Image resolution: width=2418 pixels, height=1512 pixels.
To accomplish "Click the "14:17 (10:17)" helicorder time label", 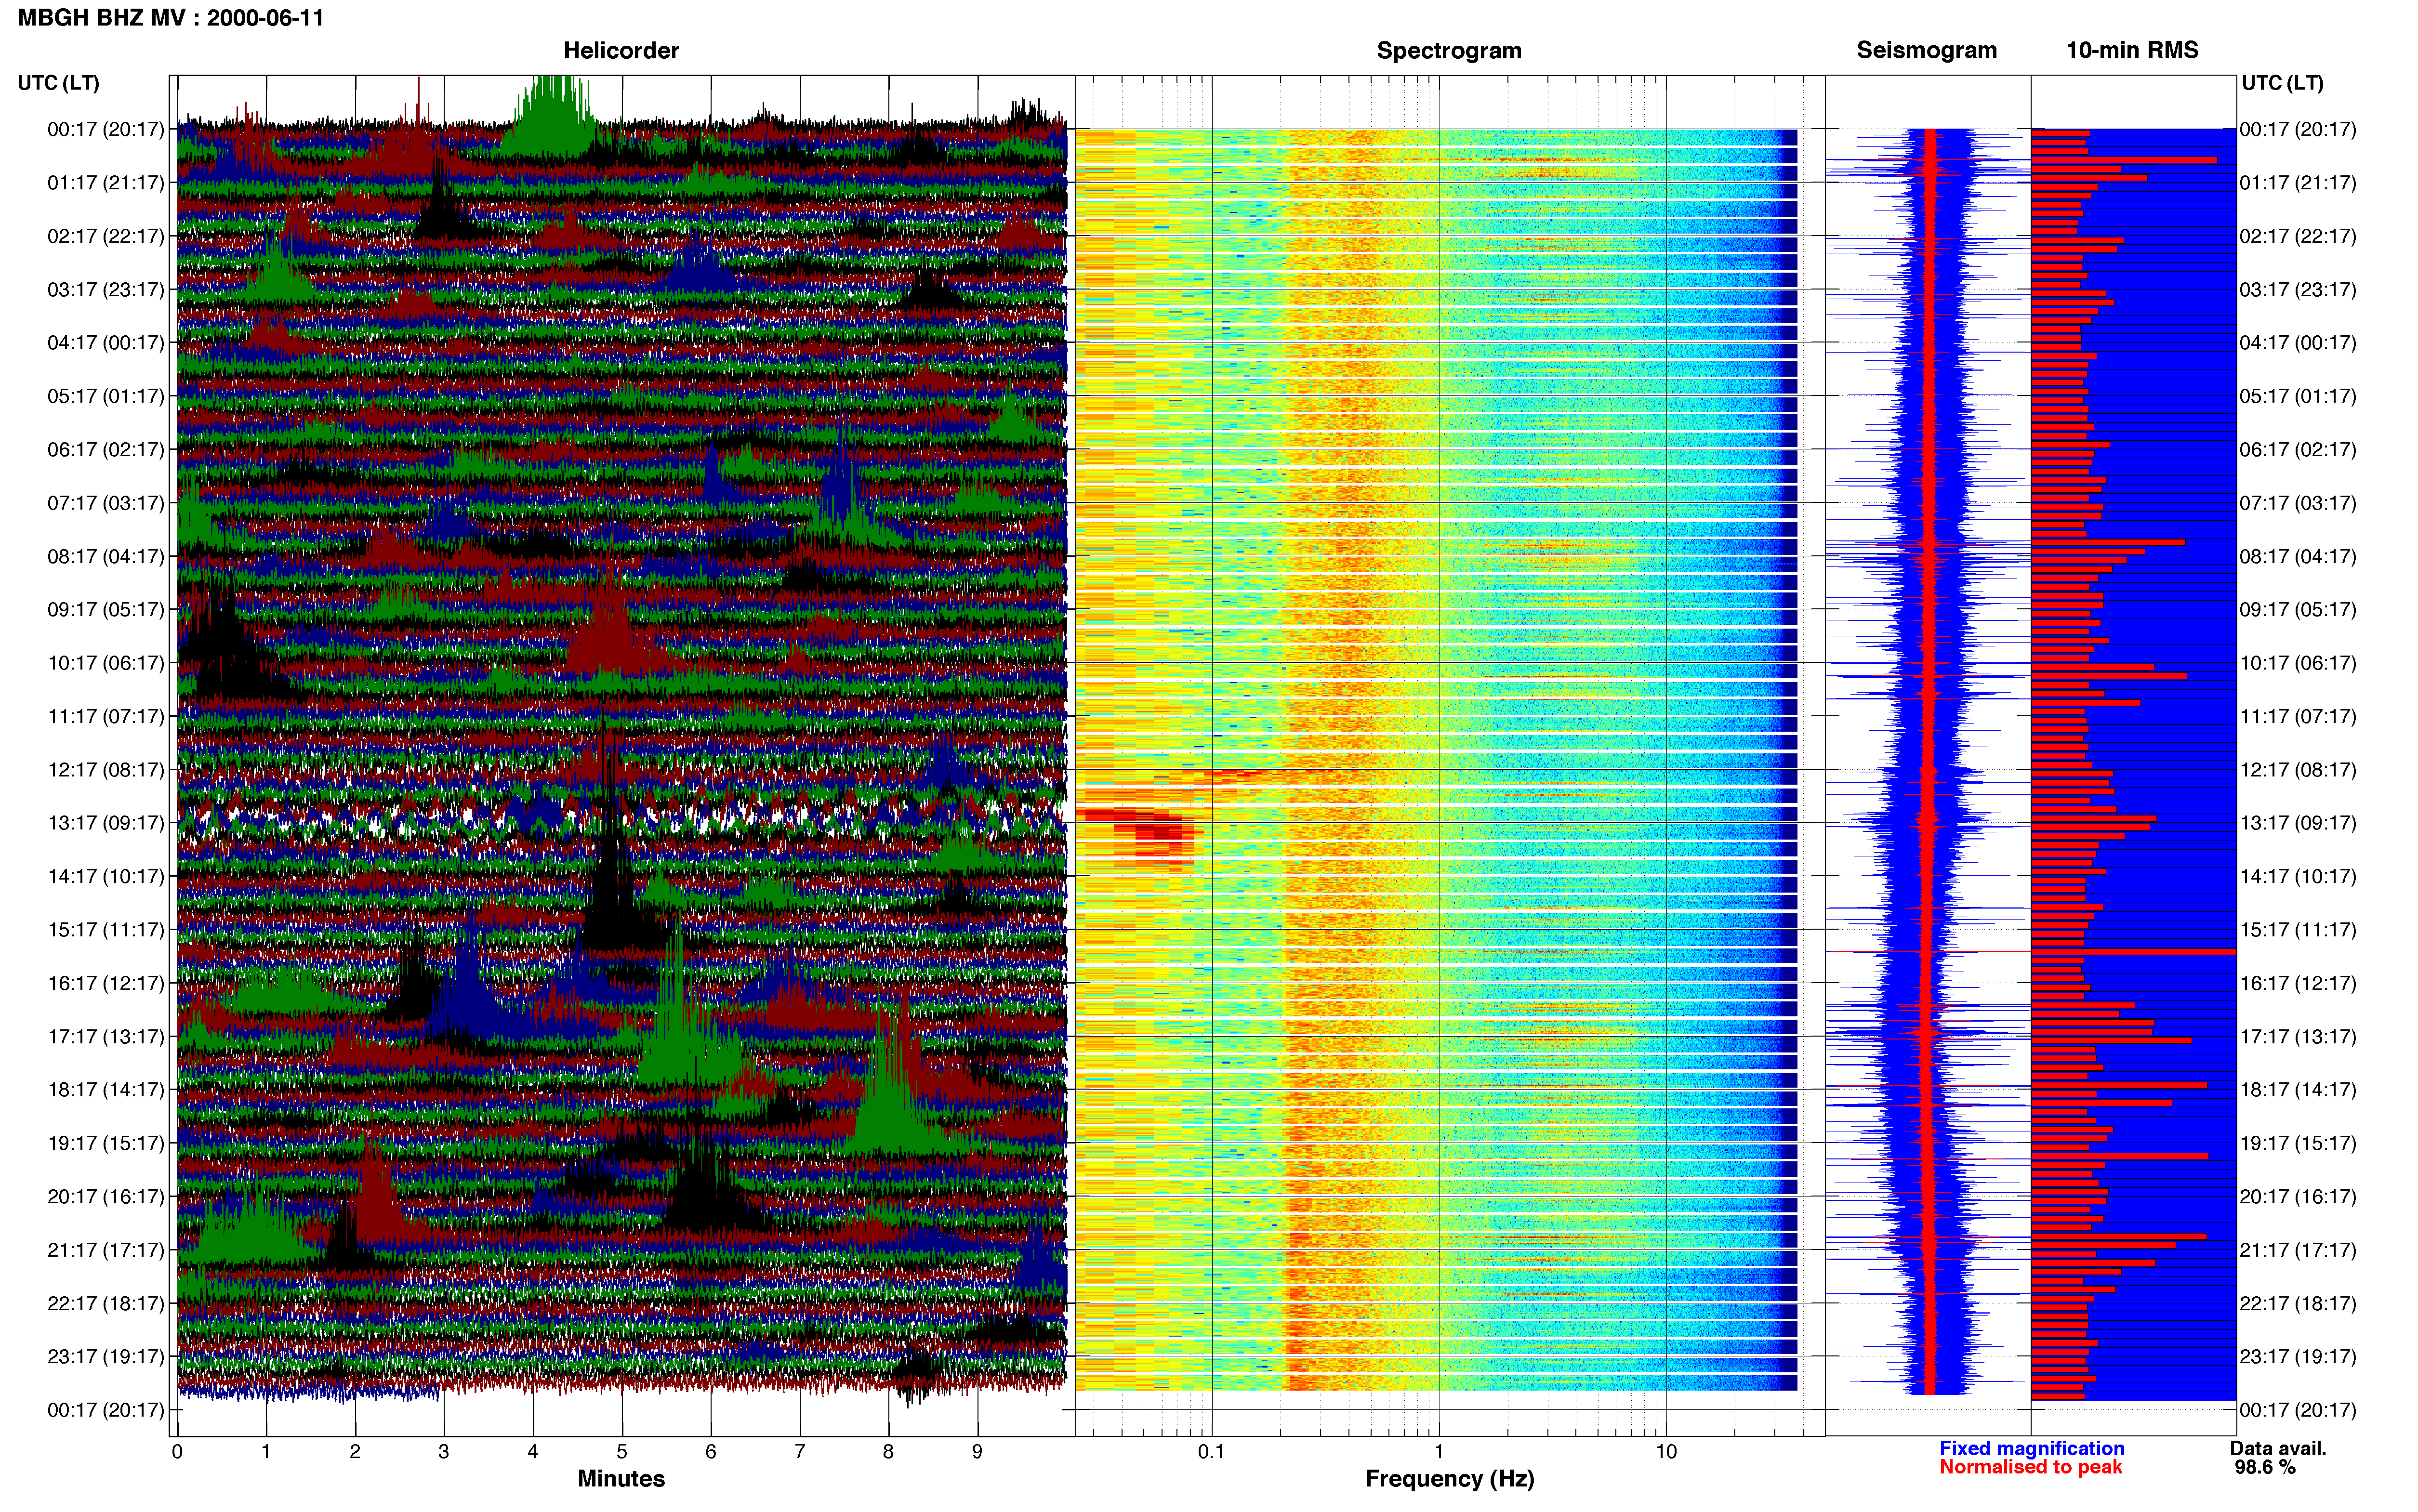I will [x=106, y=877].
